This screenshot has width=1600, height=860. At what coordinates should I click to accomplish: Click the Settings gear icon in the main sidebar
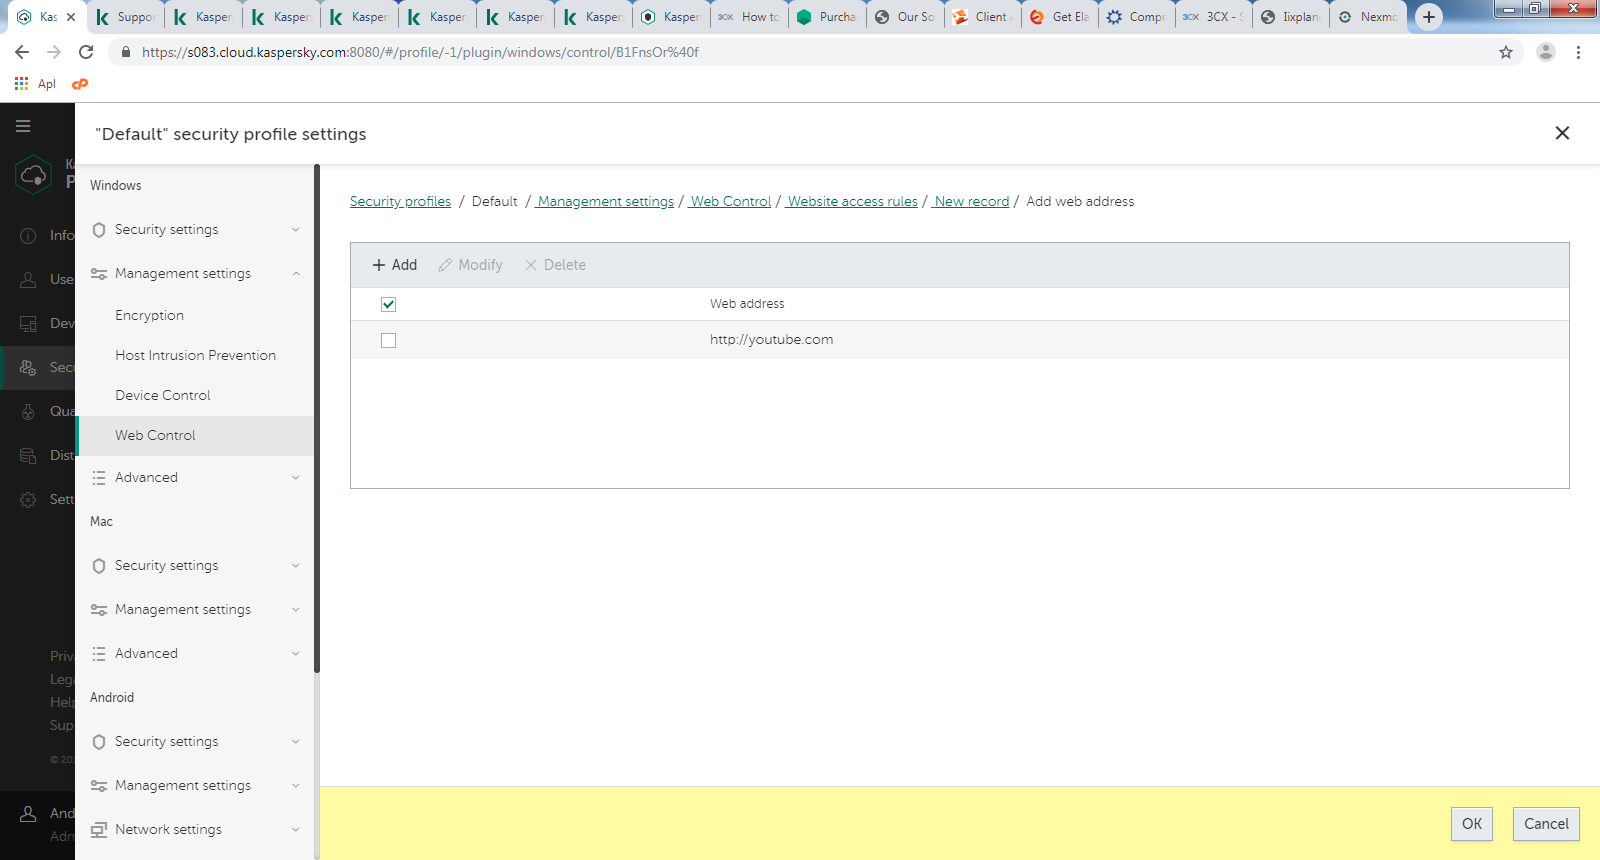tap(28, 499)
